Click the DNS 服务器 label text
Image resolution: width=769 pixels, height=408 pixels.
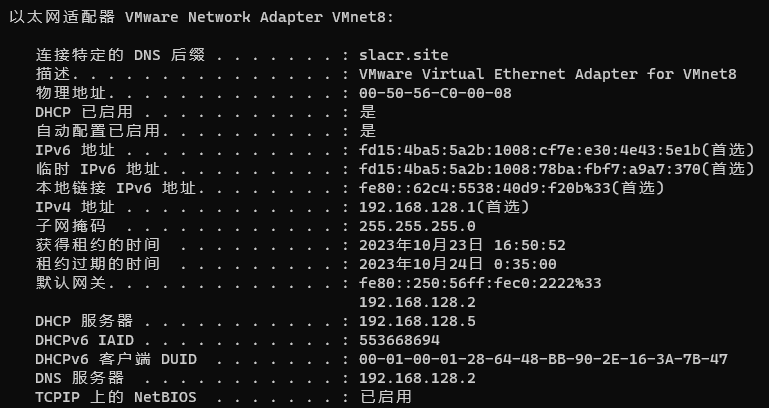[80, 378]
